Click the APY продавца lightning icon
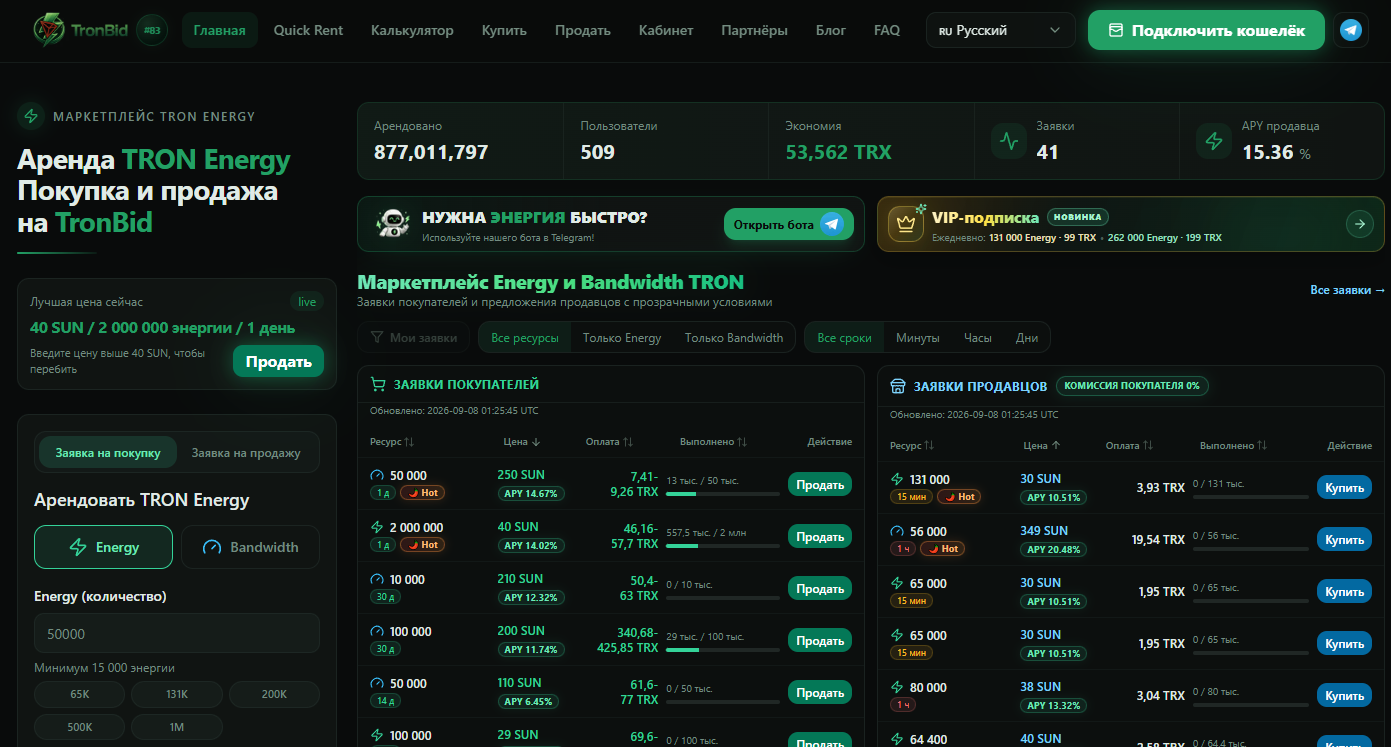1391x747 pixels. pyautogui.click(x=1214, y=142)
